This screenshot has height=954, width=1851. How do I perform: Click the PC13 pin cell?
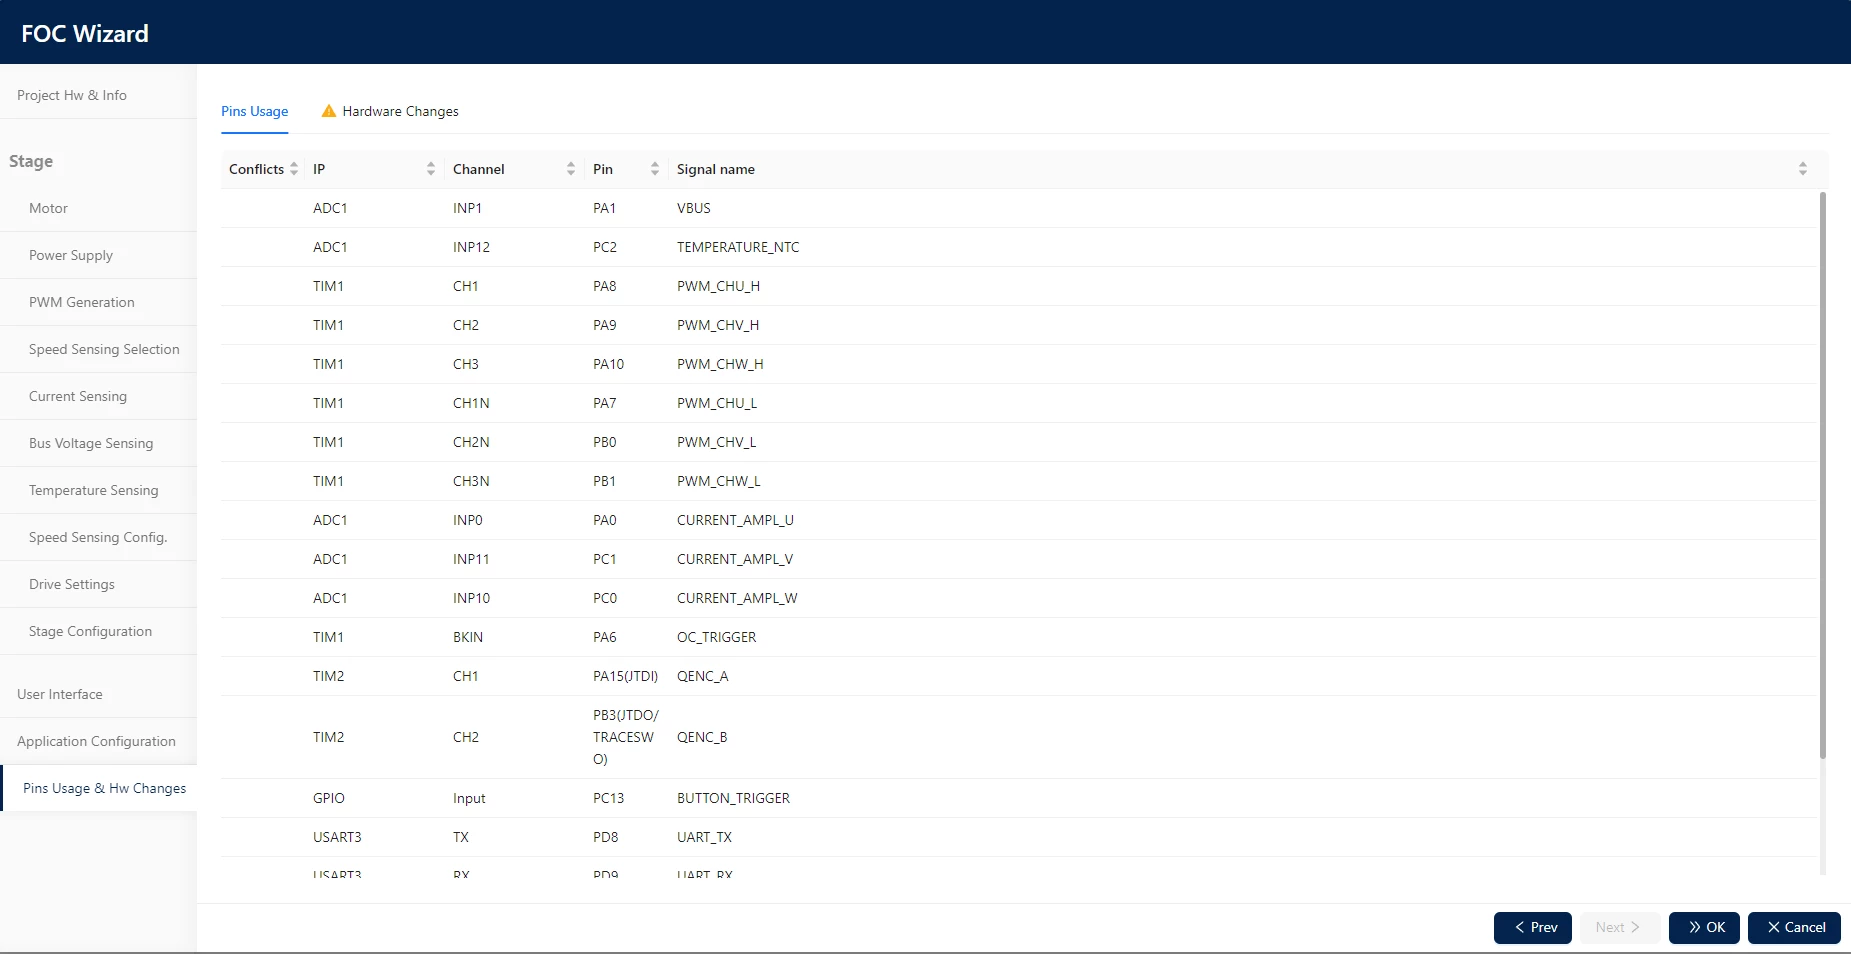[x=608, y=798]
